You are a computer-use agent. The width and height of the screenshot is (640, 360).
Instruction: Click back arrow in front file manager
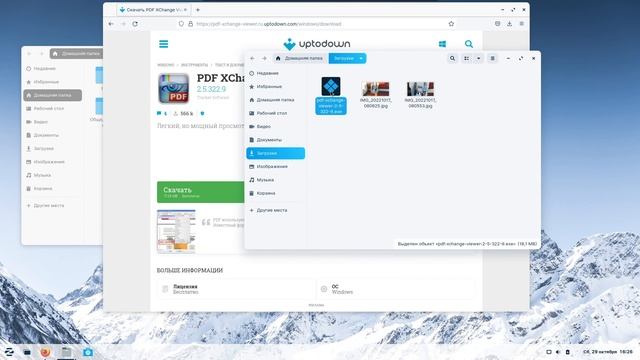[252, 58]
